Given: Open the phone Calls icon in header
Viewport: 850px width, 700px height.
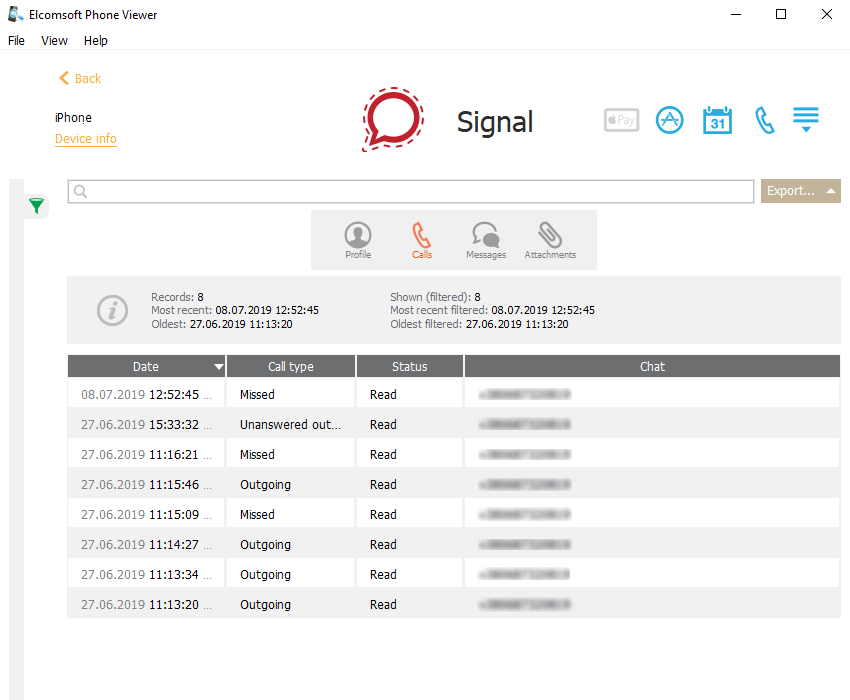Looking at the screenshot, I should (764, 120).
